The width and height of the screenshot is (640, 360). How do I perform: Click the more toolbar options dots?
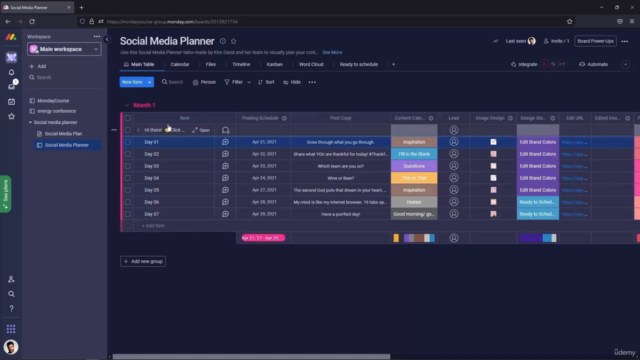[x=312, y=82]
